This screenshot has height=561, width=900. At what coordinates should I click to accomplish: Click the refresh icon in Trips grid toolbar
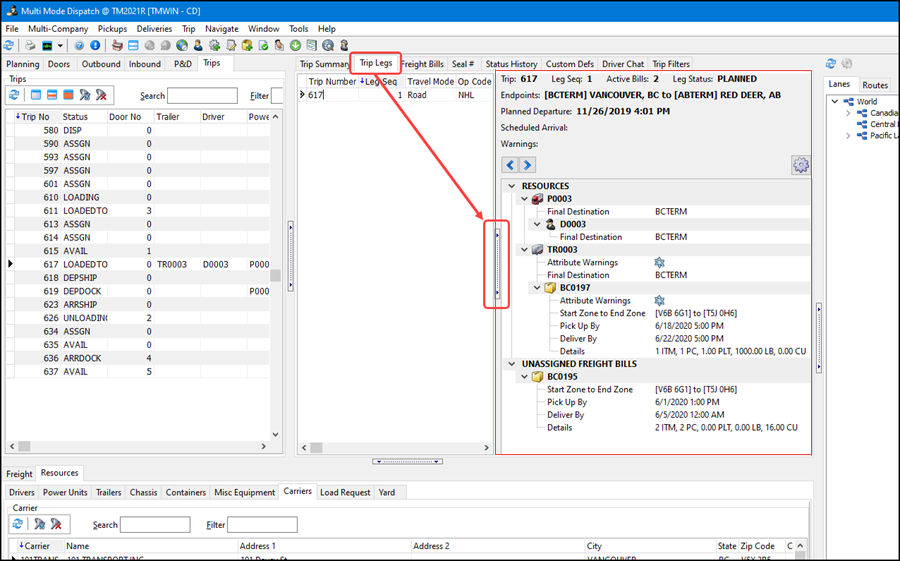[x=15, y=95]
